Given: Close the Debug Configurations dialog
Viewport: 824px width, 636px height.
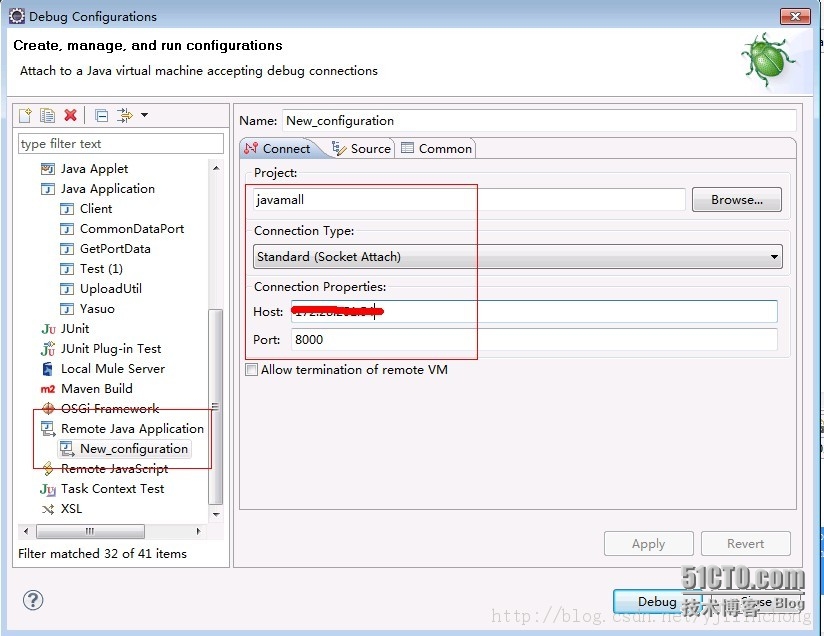Looking at the screenshot, I should (x=795, y=16).
